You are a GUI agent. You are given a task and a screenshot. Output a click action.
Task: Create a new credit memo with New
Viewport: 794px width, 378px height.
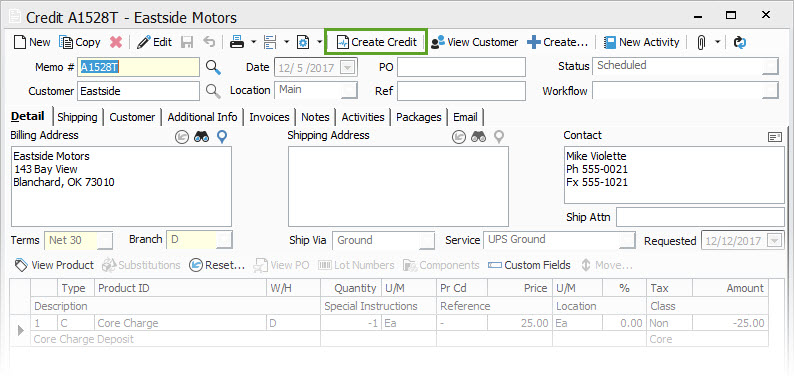pyautogui.click(x=32, y=42)
